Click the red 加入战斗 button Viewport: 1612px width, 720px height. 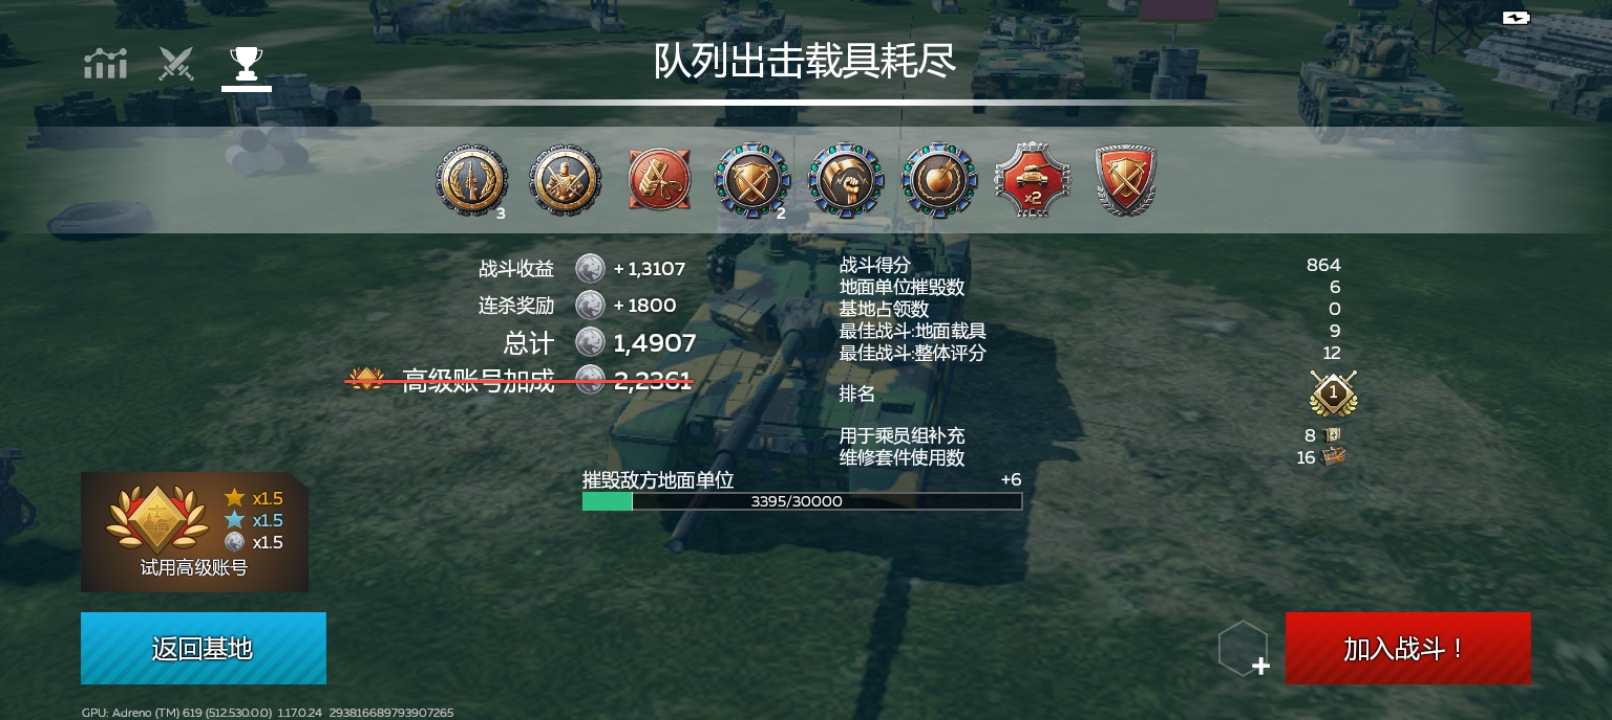1408,648
